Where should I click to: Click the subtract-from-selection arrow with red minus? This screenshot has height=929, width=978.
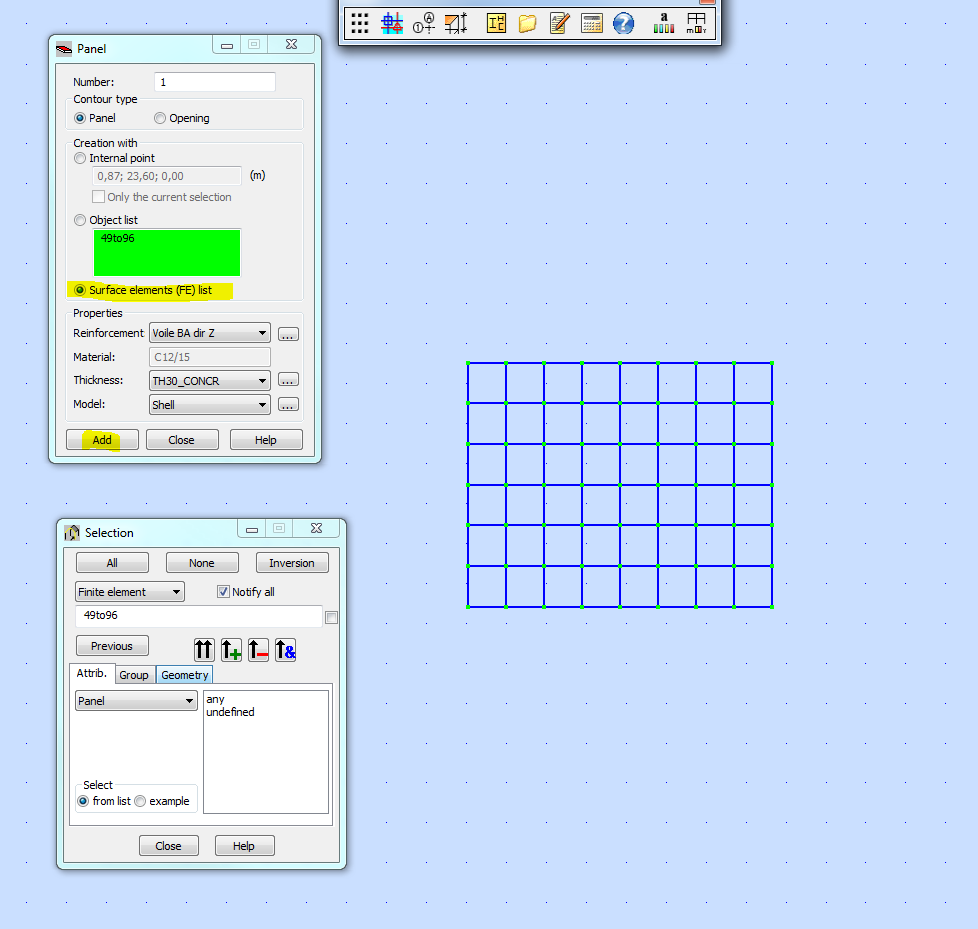(x=258, y=650)
